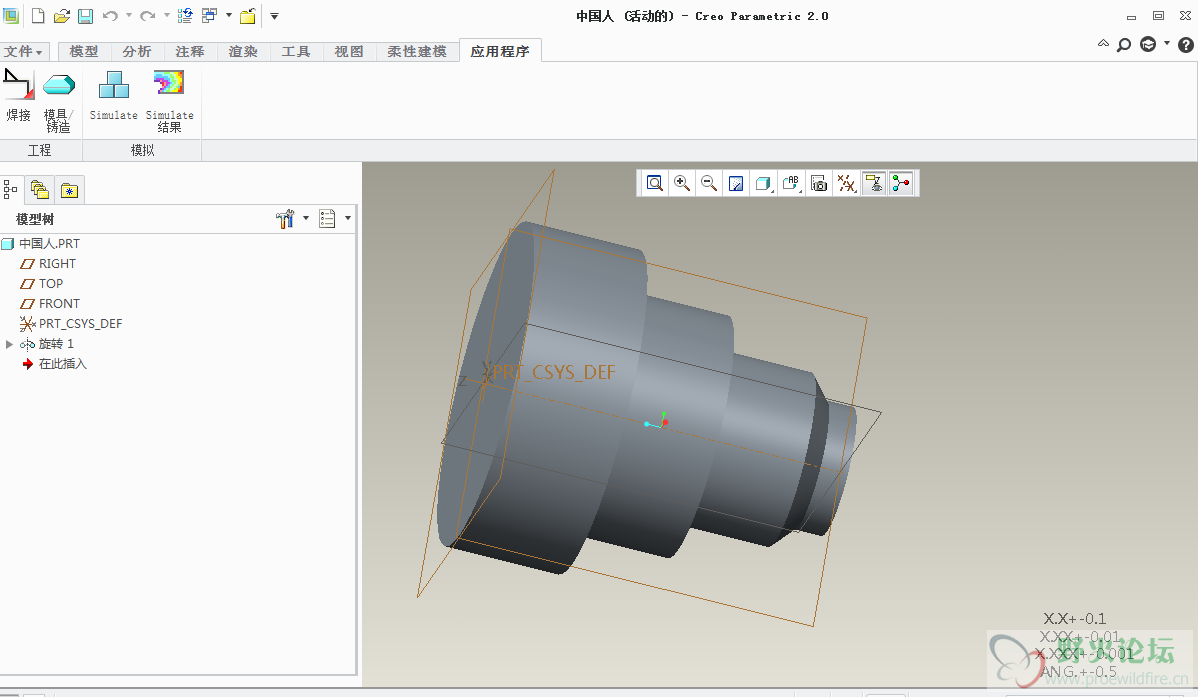Open the redo history dropdown arrow
Screen dimensions: 1198x697
point(166,15)
